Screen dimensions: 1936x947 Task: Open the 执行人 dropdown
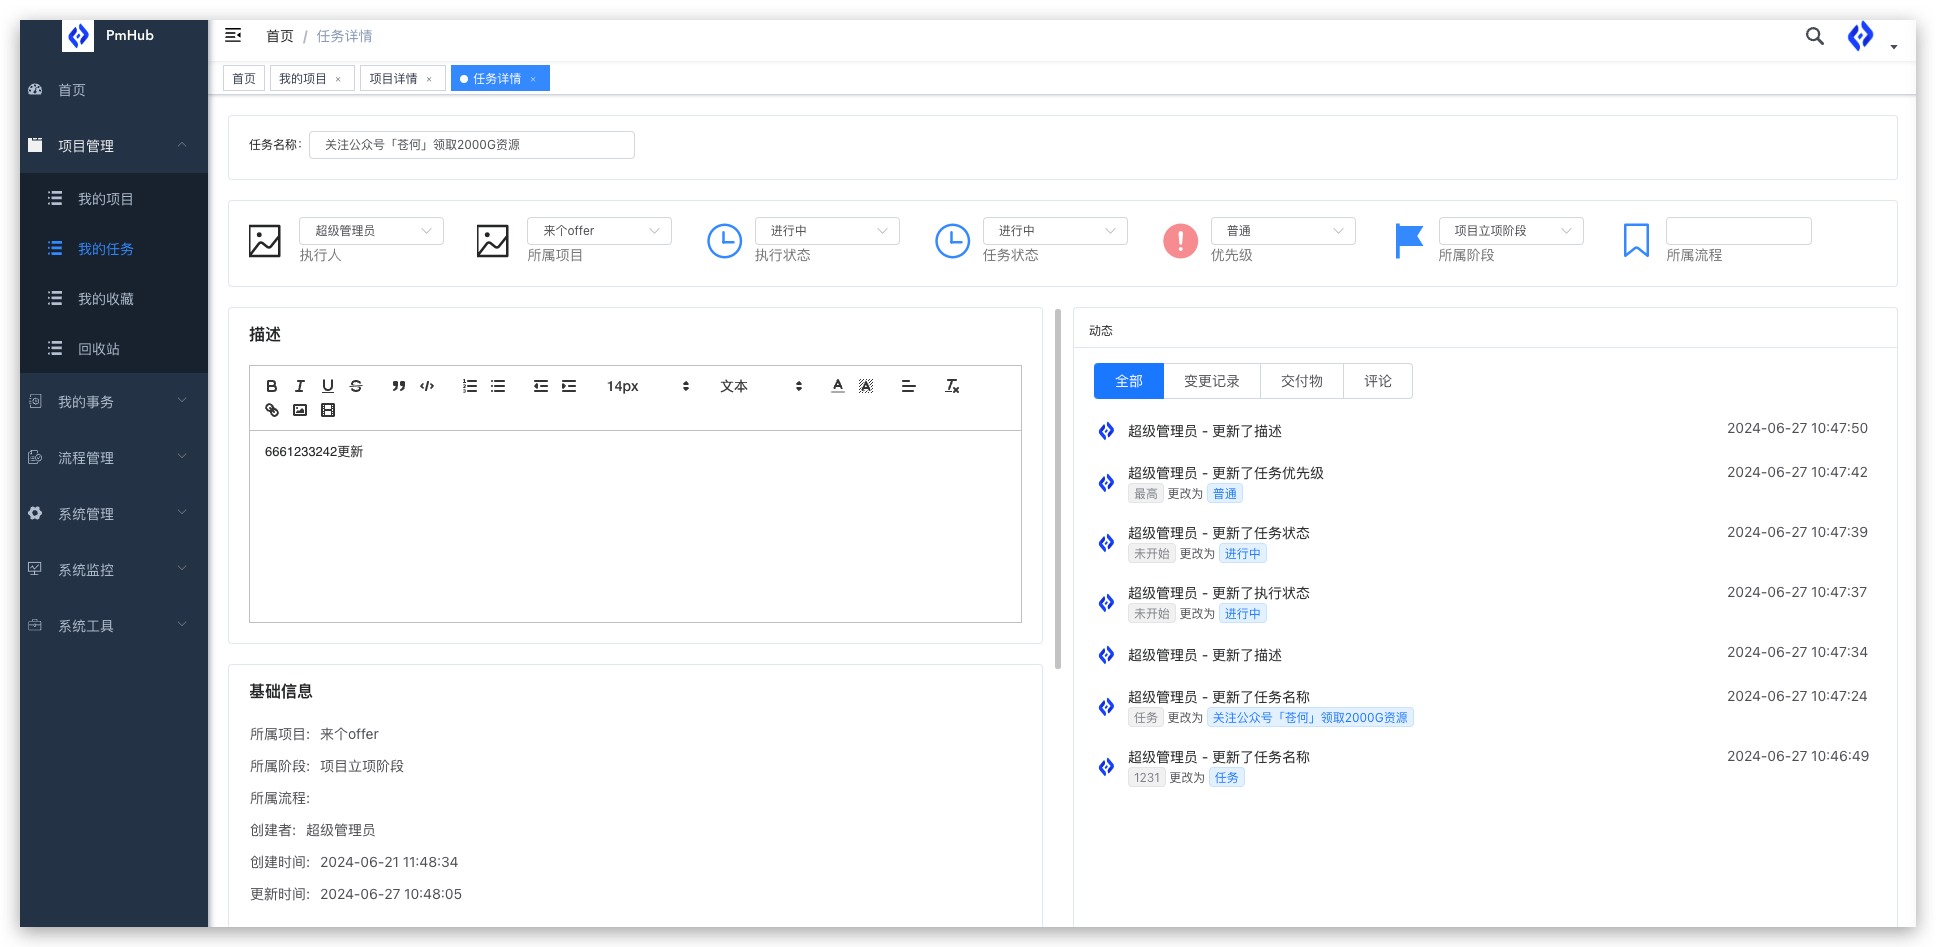point(371,231)
